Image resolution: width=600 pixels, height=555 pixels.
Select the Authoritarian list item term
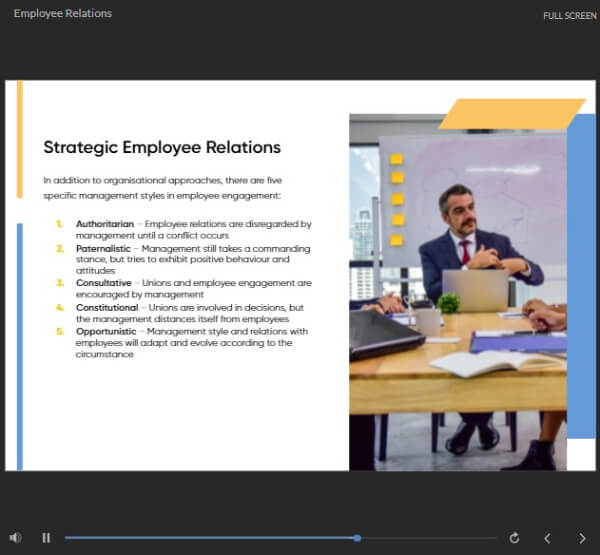pyautogui.click(x=105, y=224)
